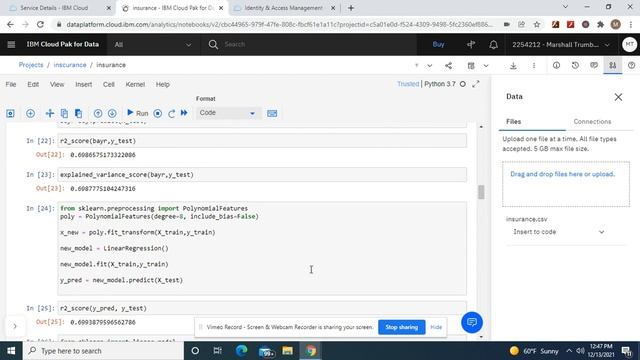The height and width of the screenshot is (360, 640).
Task: Expand notebook to full screen icon
Action: (x=476, y=84)
